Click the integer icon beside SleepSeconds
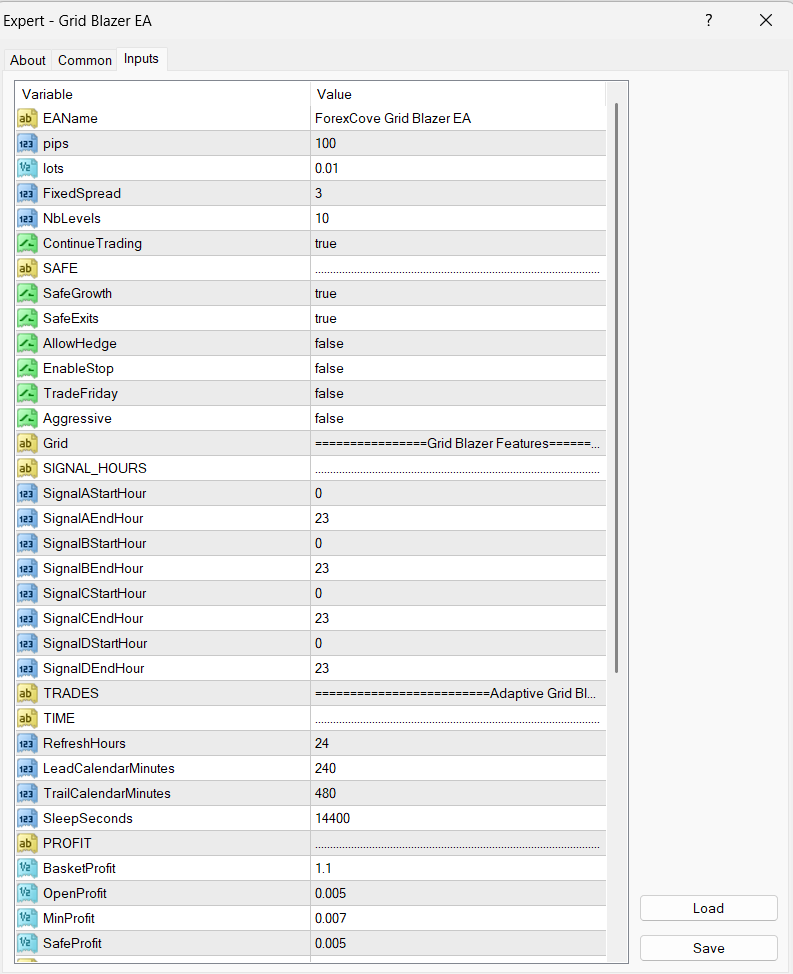The width and height of the screenshot is (793, 974). click(27, 818)
